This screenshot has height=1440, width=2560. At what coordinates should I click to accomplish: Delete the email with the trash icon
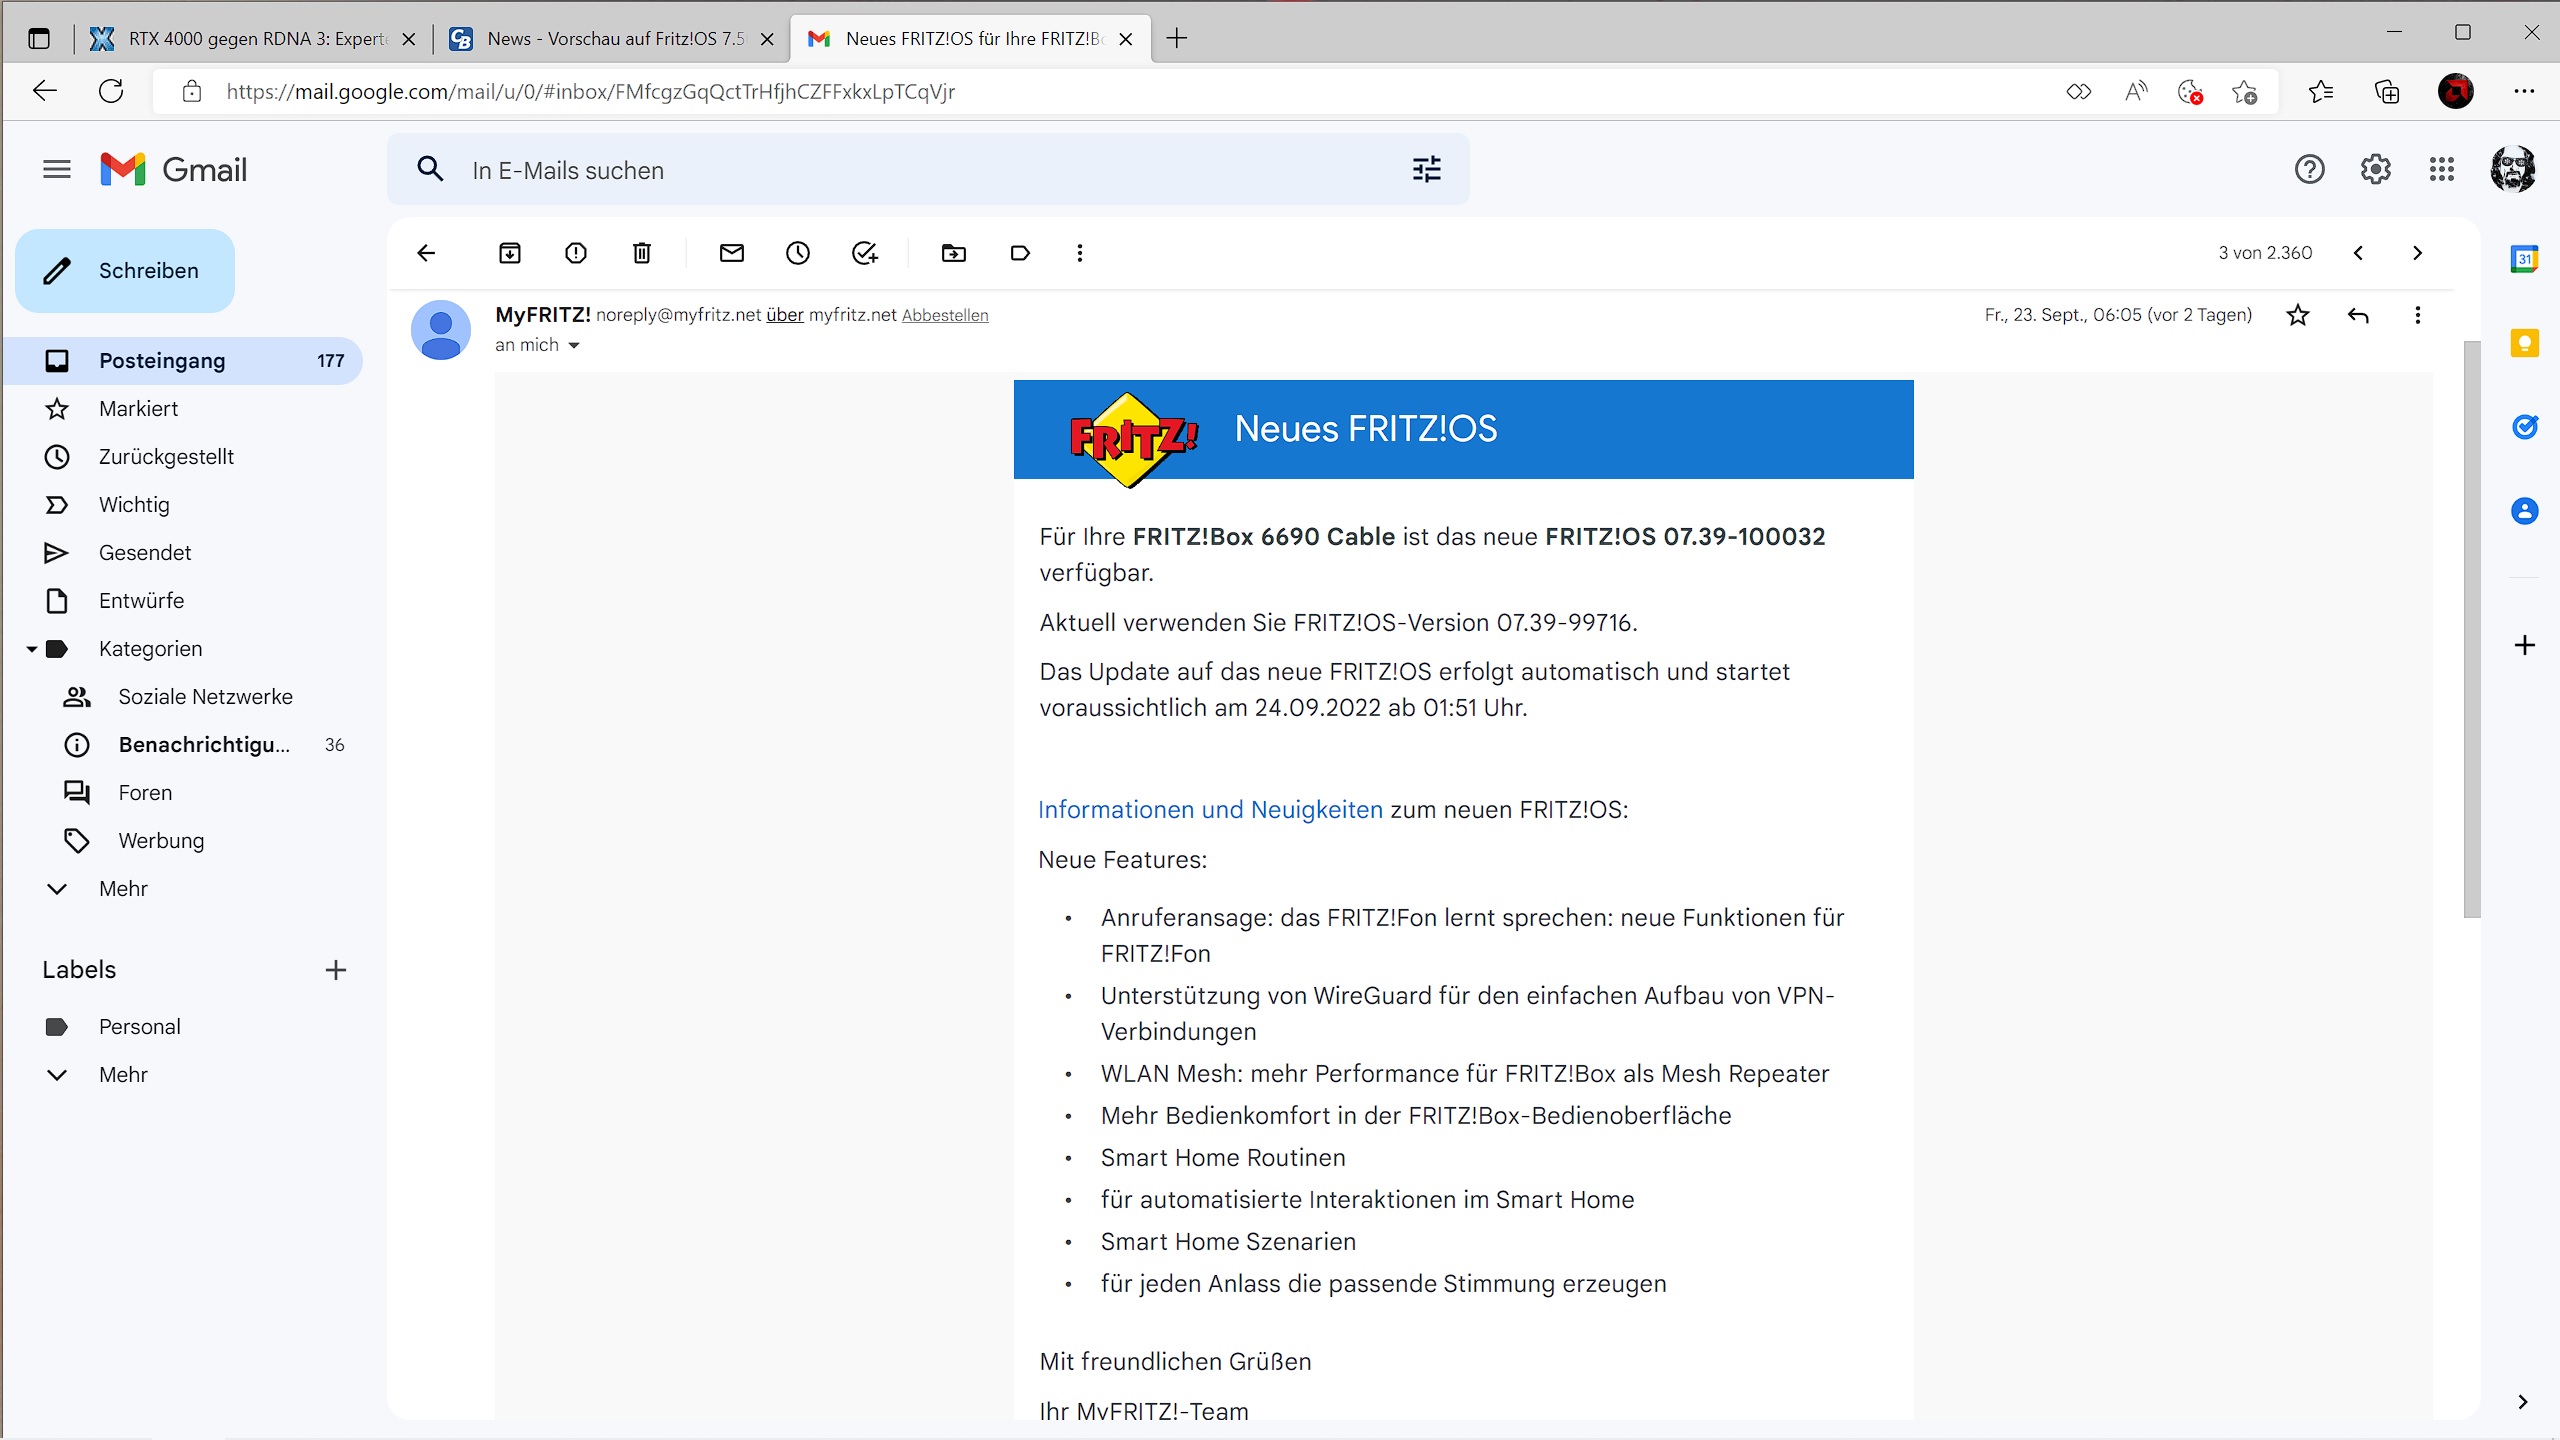pos(642,253)
